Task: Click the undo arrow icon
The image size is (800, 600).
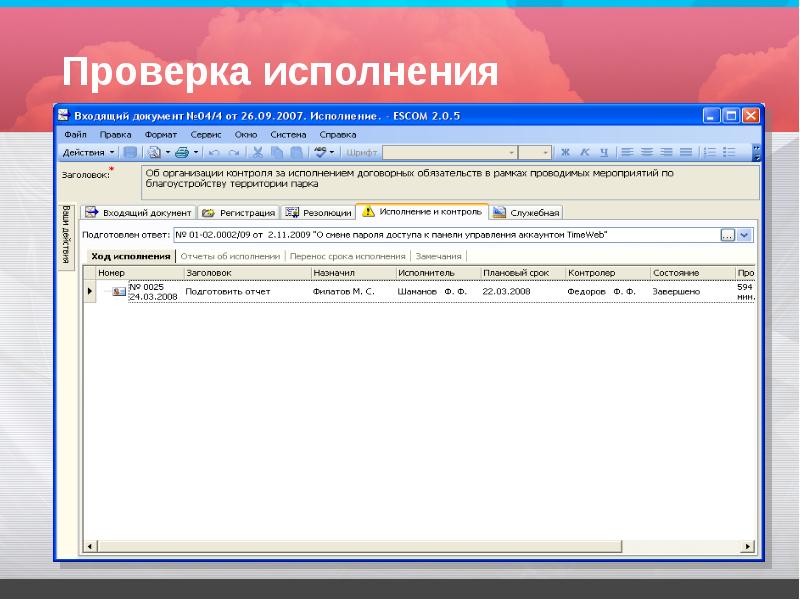Action: pos(214,153)
